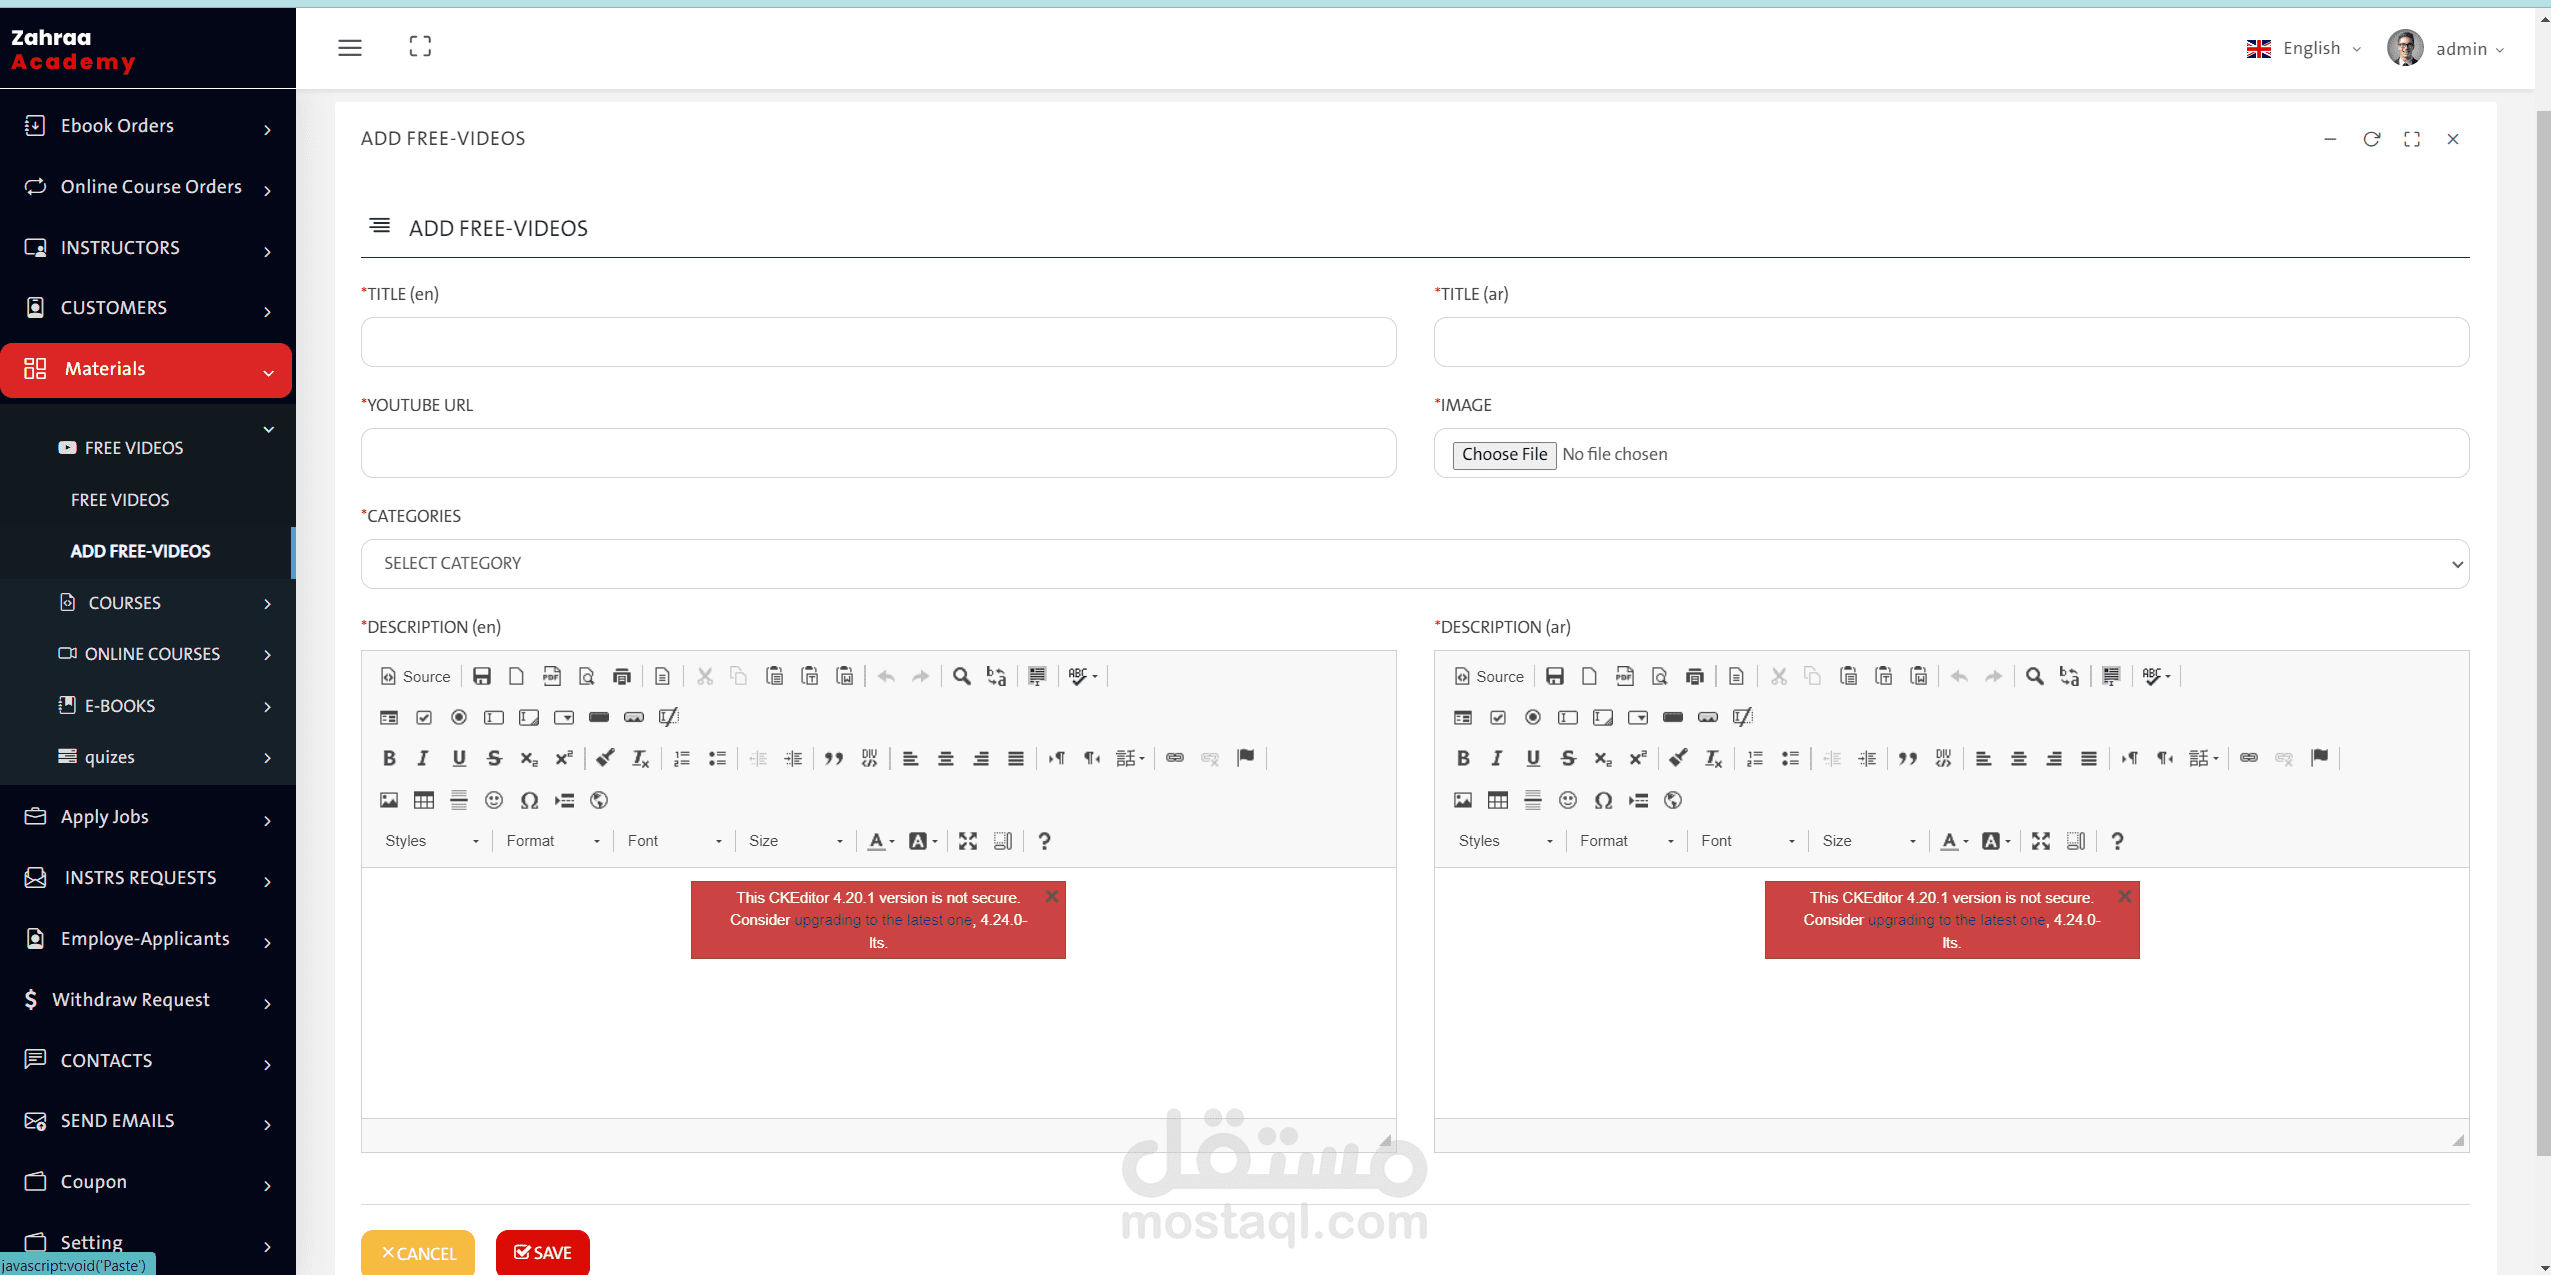Screen dimensions: 2551x1275
Task: Toggle Source view in Arabic description editor
Action: [x=1489, y=676]
